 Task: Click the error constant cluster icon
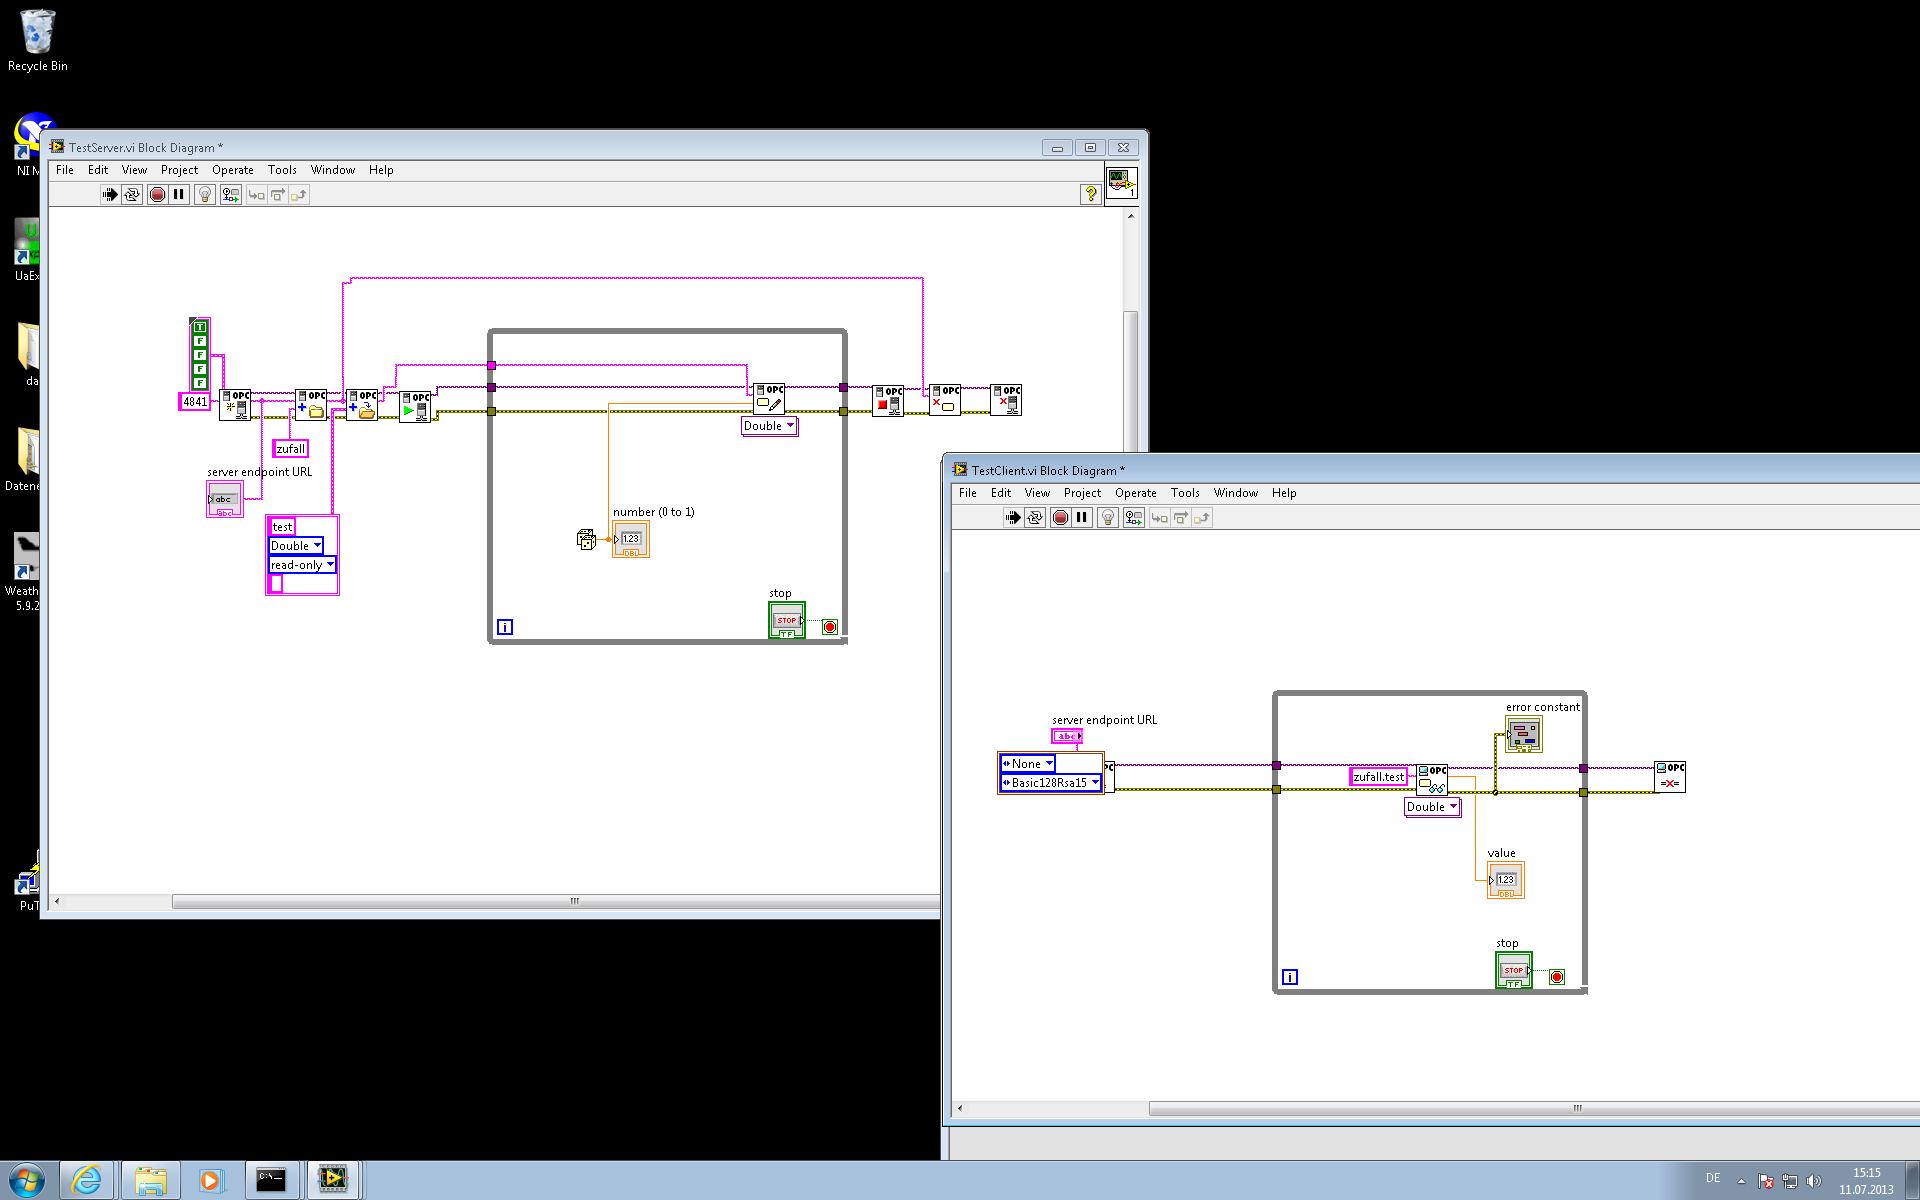[1524, 735]
